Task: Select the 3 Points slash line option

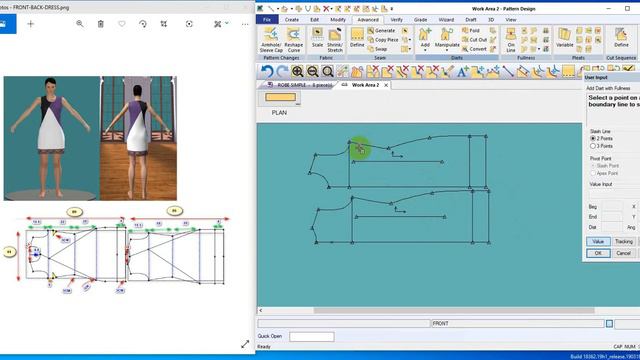Action: [x=593, y=146]
